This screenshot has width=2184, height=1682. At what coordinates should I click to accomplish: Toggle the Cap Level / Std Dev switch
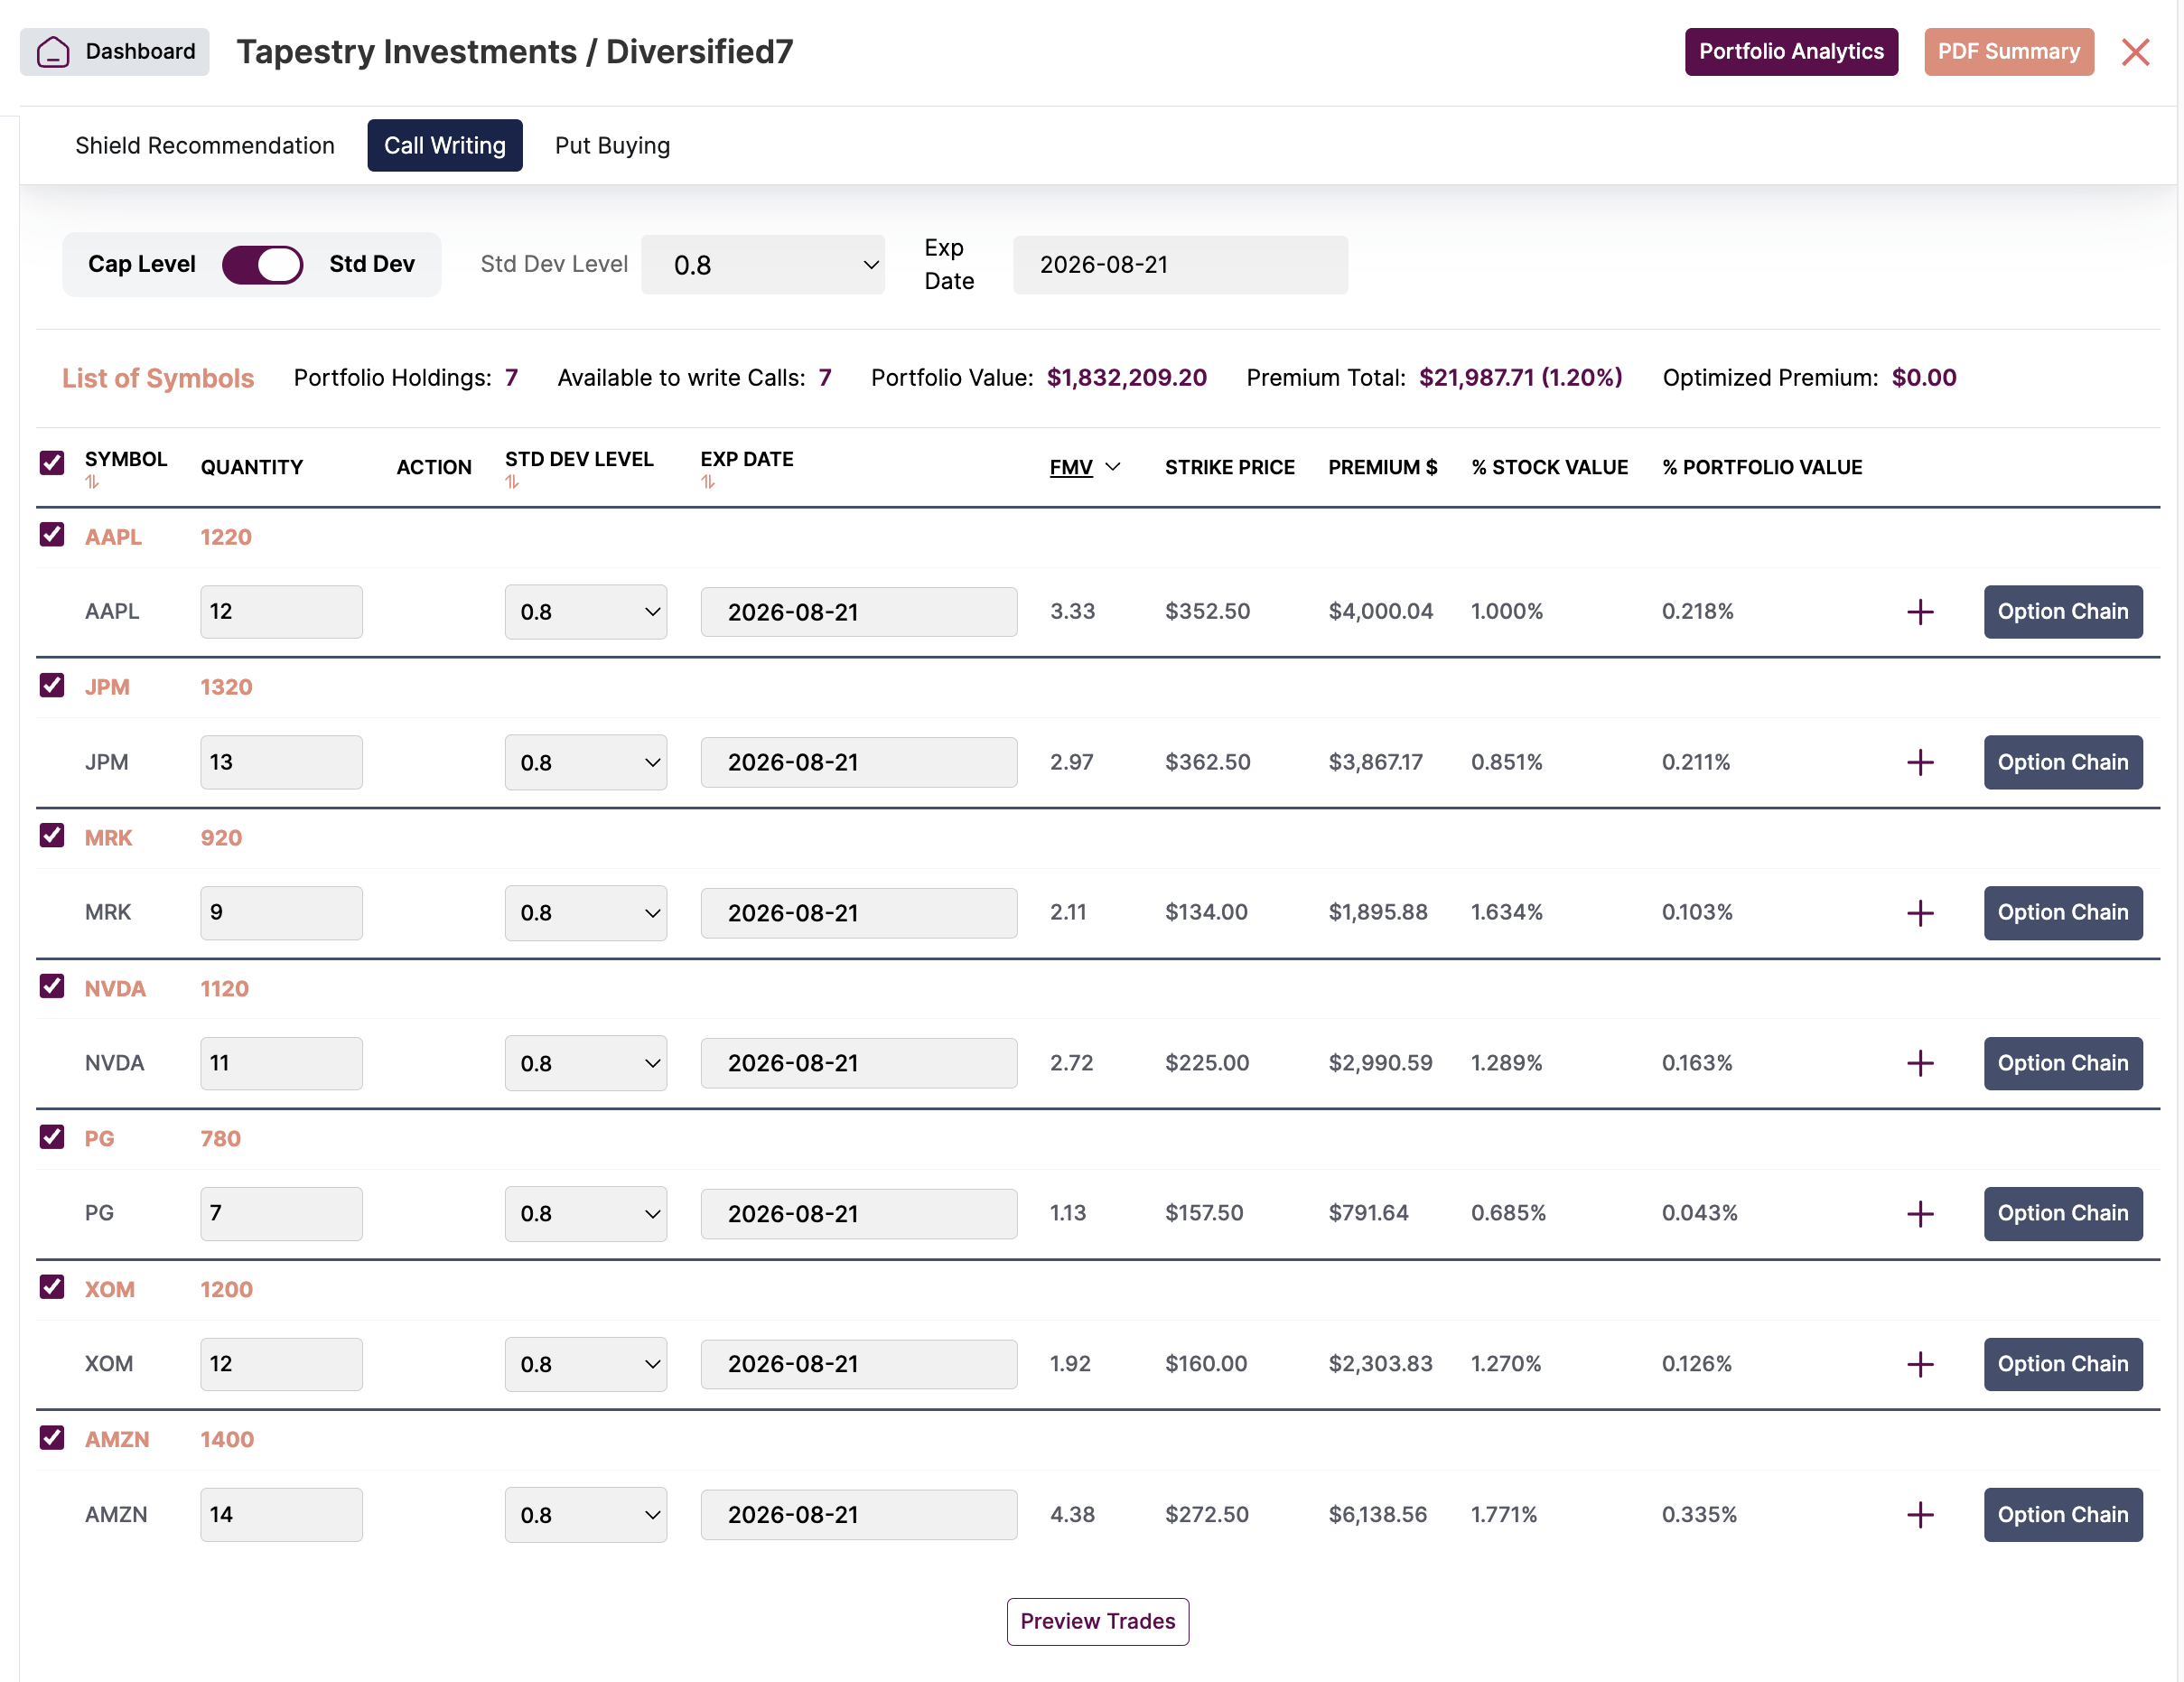pos(262,265)
